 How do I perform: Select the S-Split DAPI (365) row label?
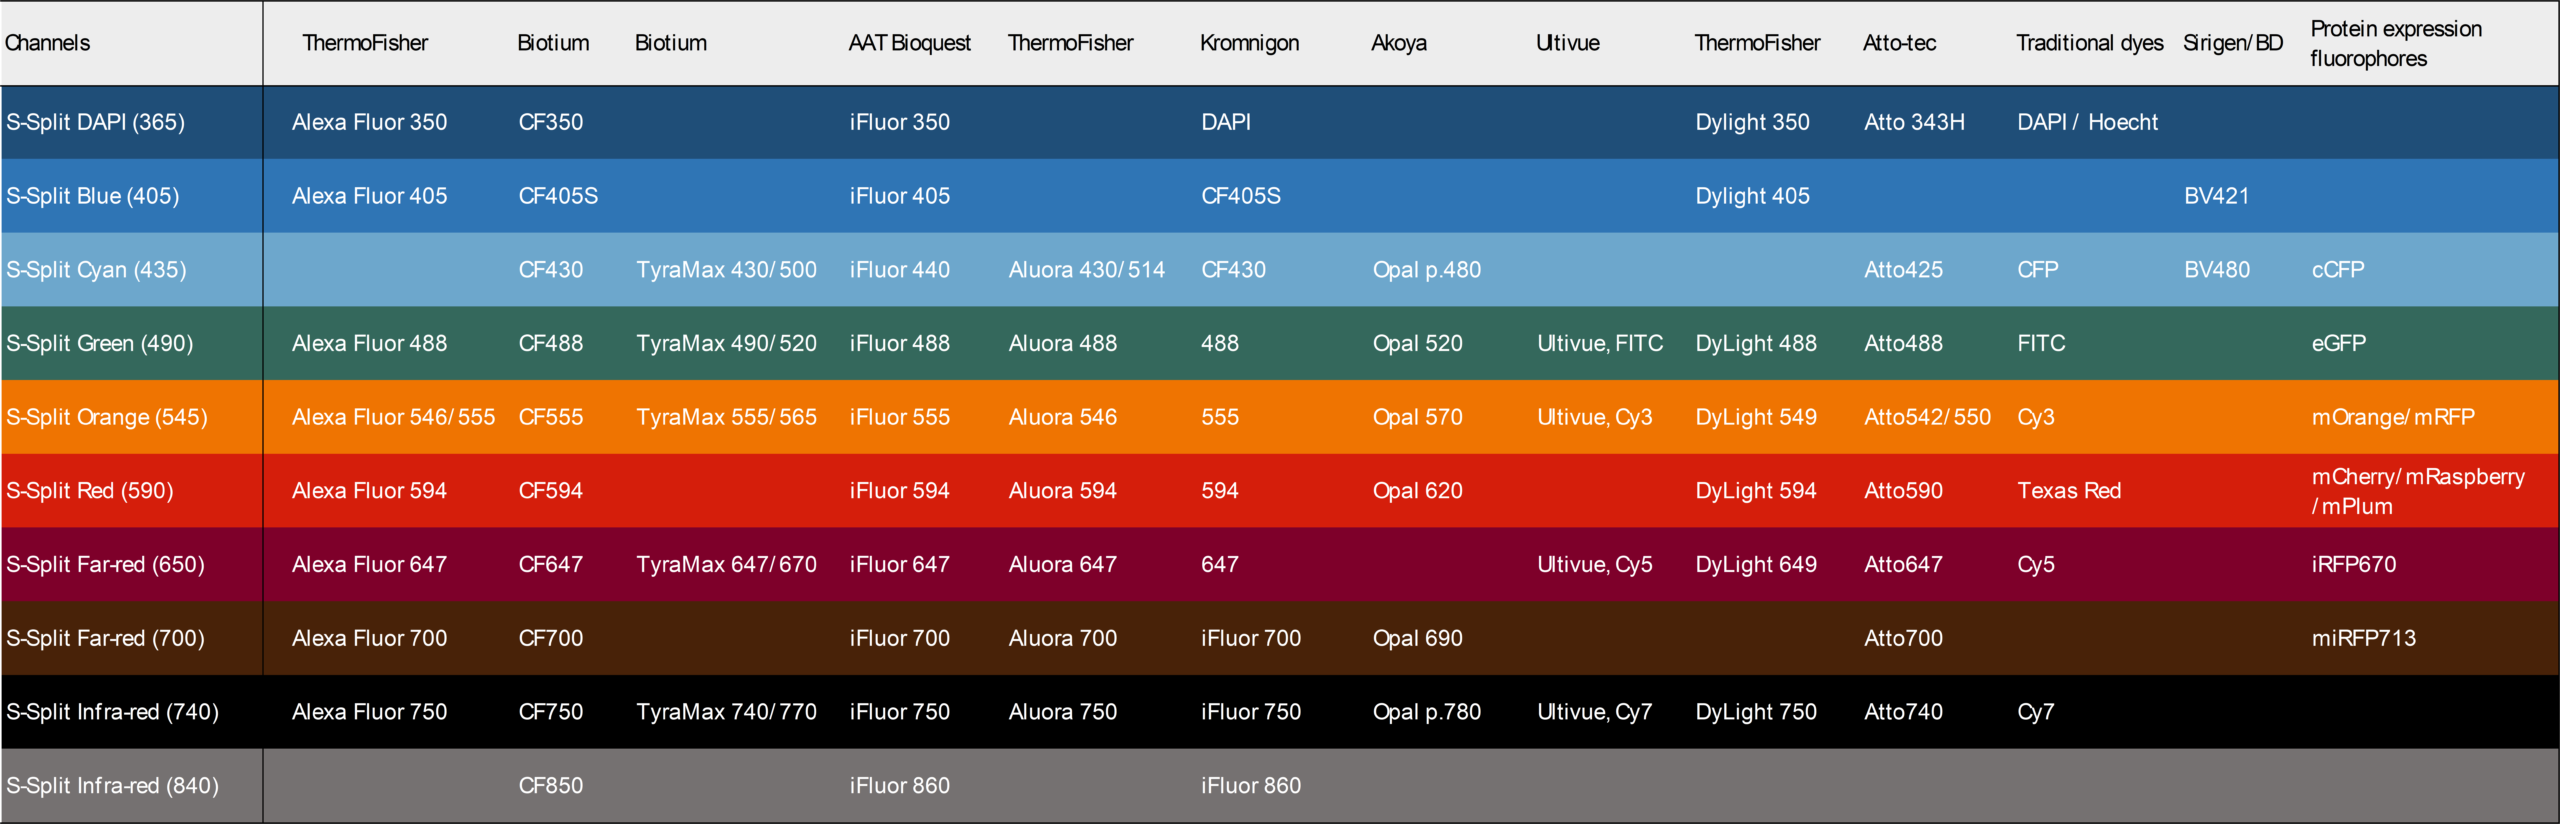(95, 122)
